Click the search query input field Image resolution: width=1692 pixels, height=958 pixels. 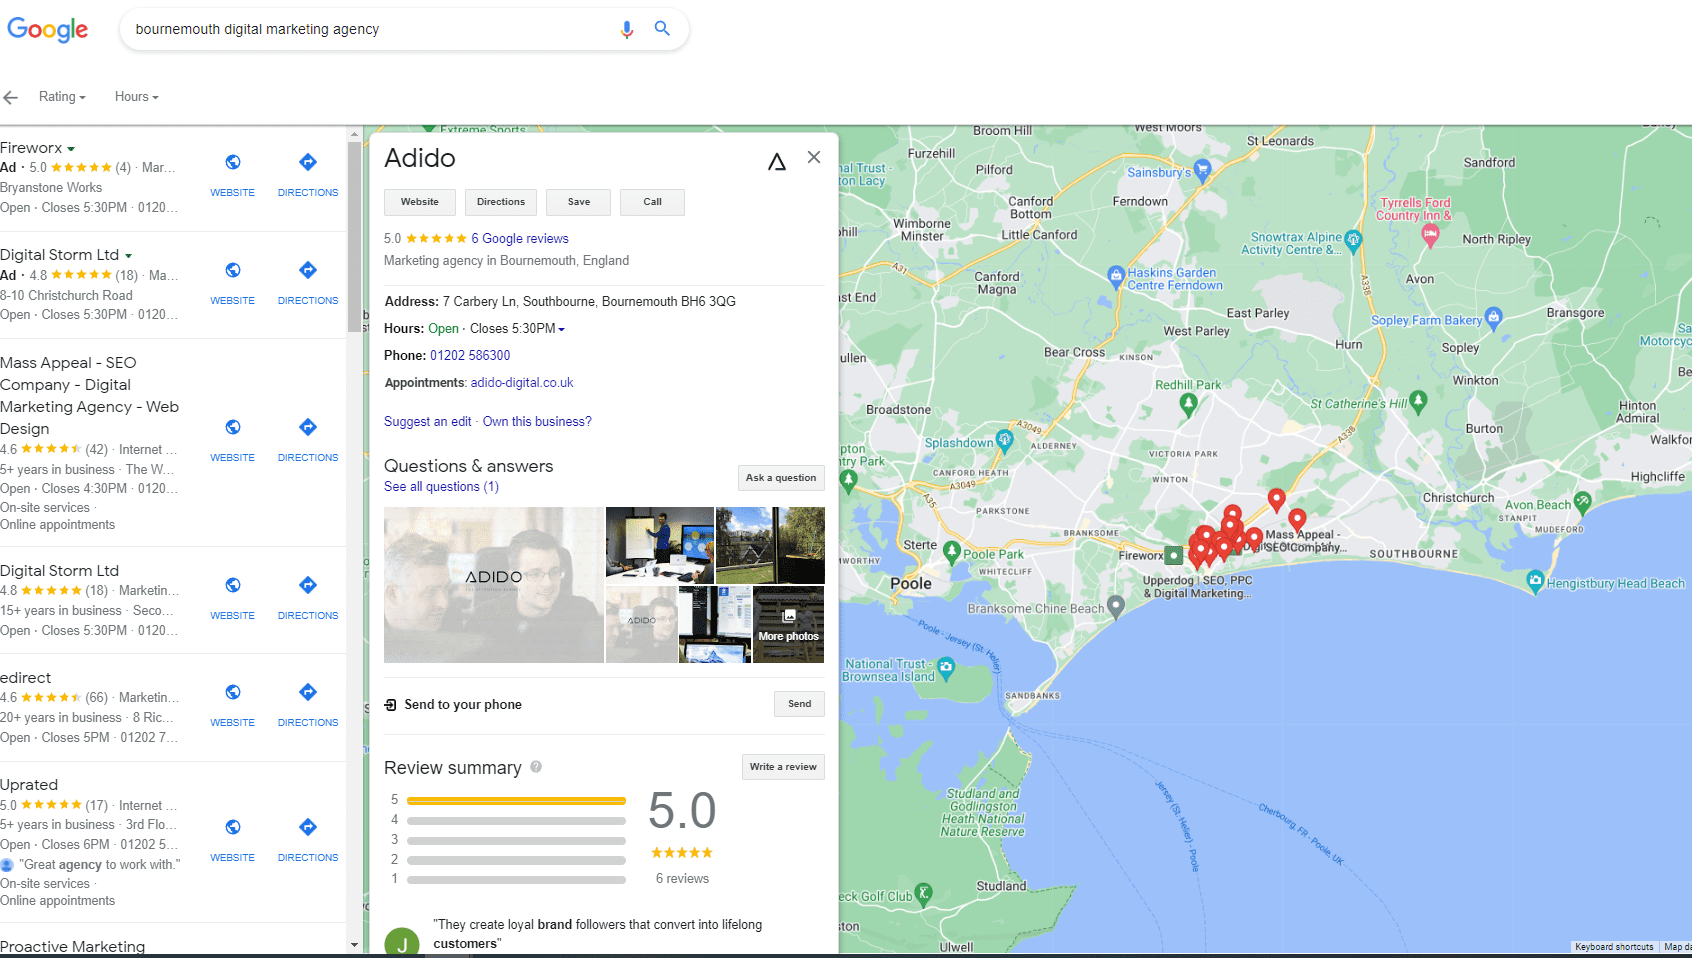370,29
